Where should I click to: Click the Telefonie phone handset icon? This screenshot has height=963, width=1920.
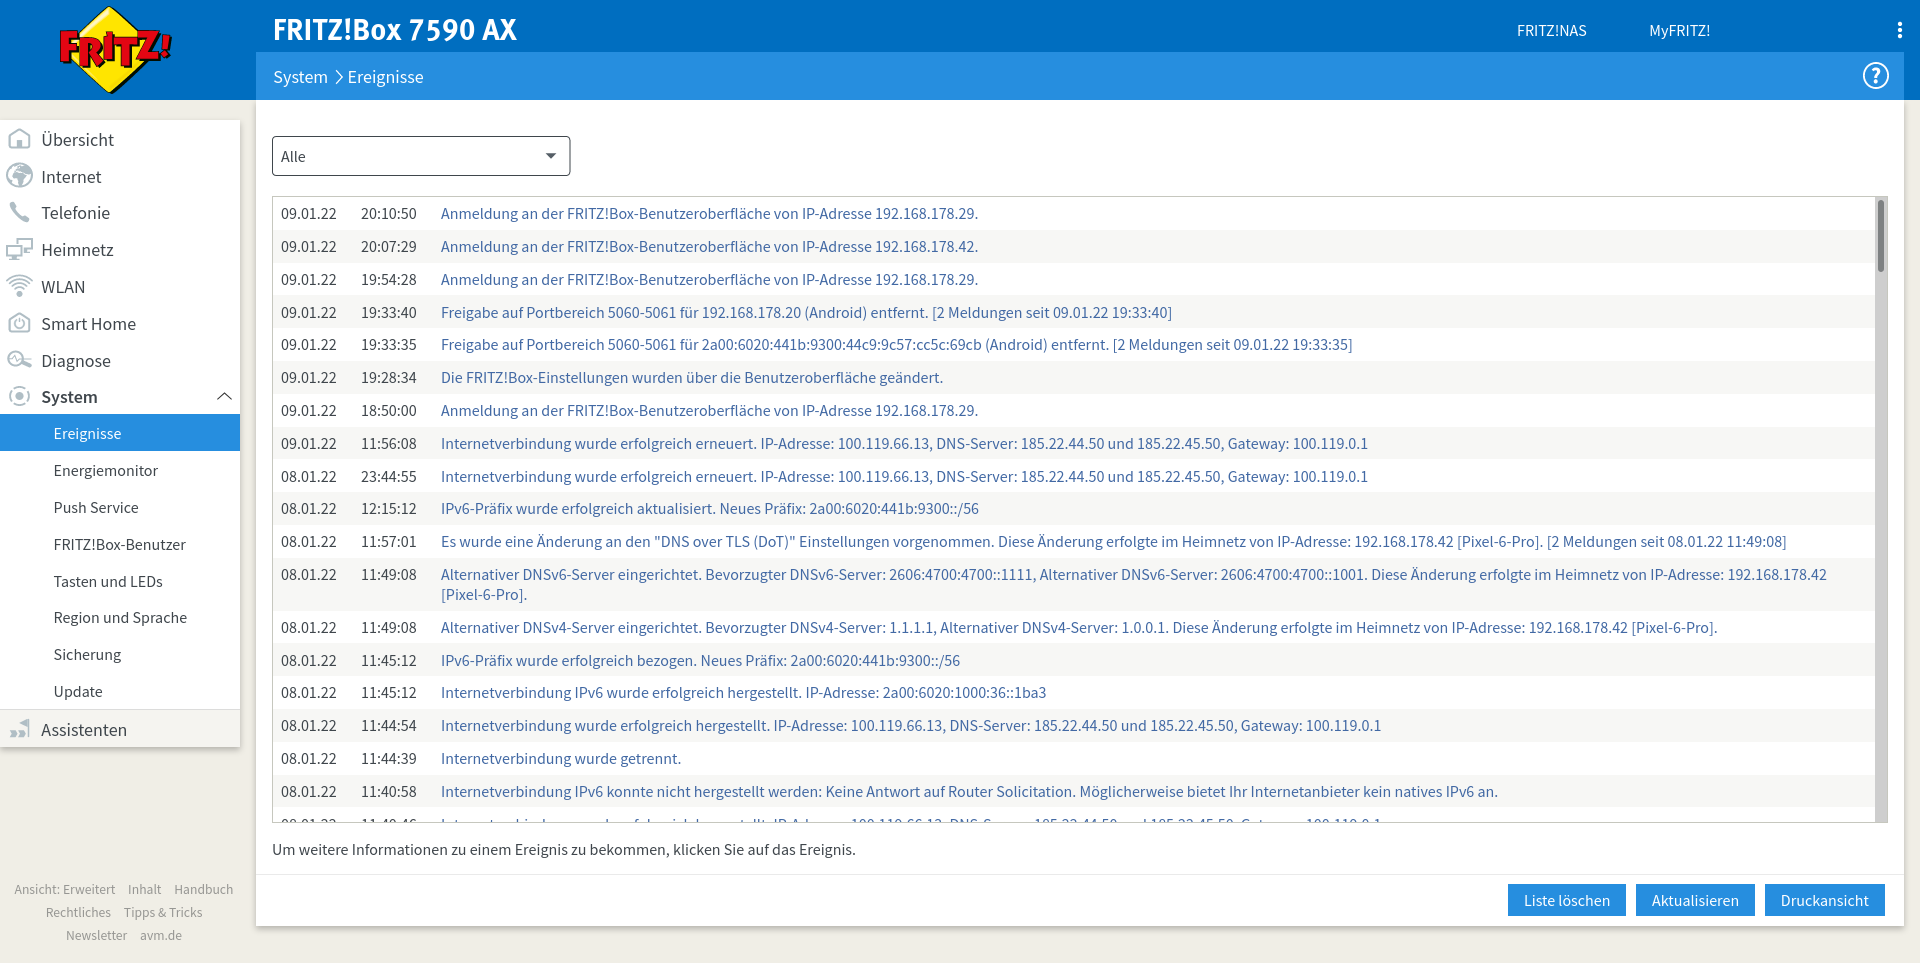[x=19, y=212]
